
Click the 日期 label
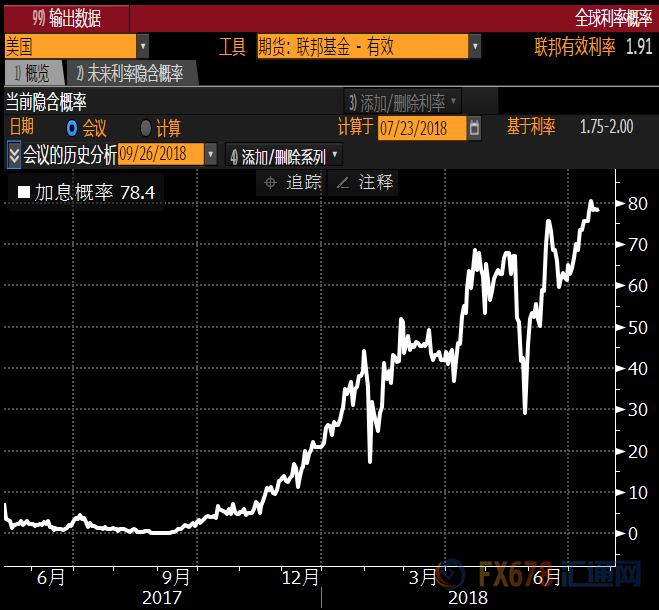click(x=22, y=127)
